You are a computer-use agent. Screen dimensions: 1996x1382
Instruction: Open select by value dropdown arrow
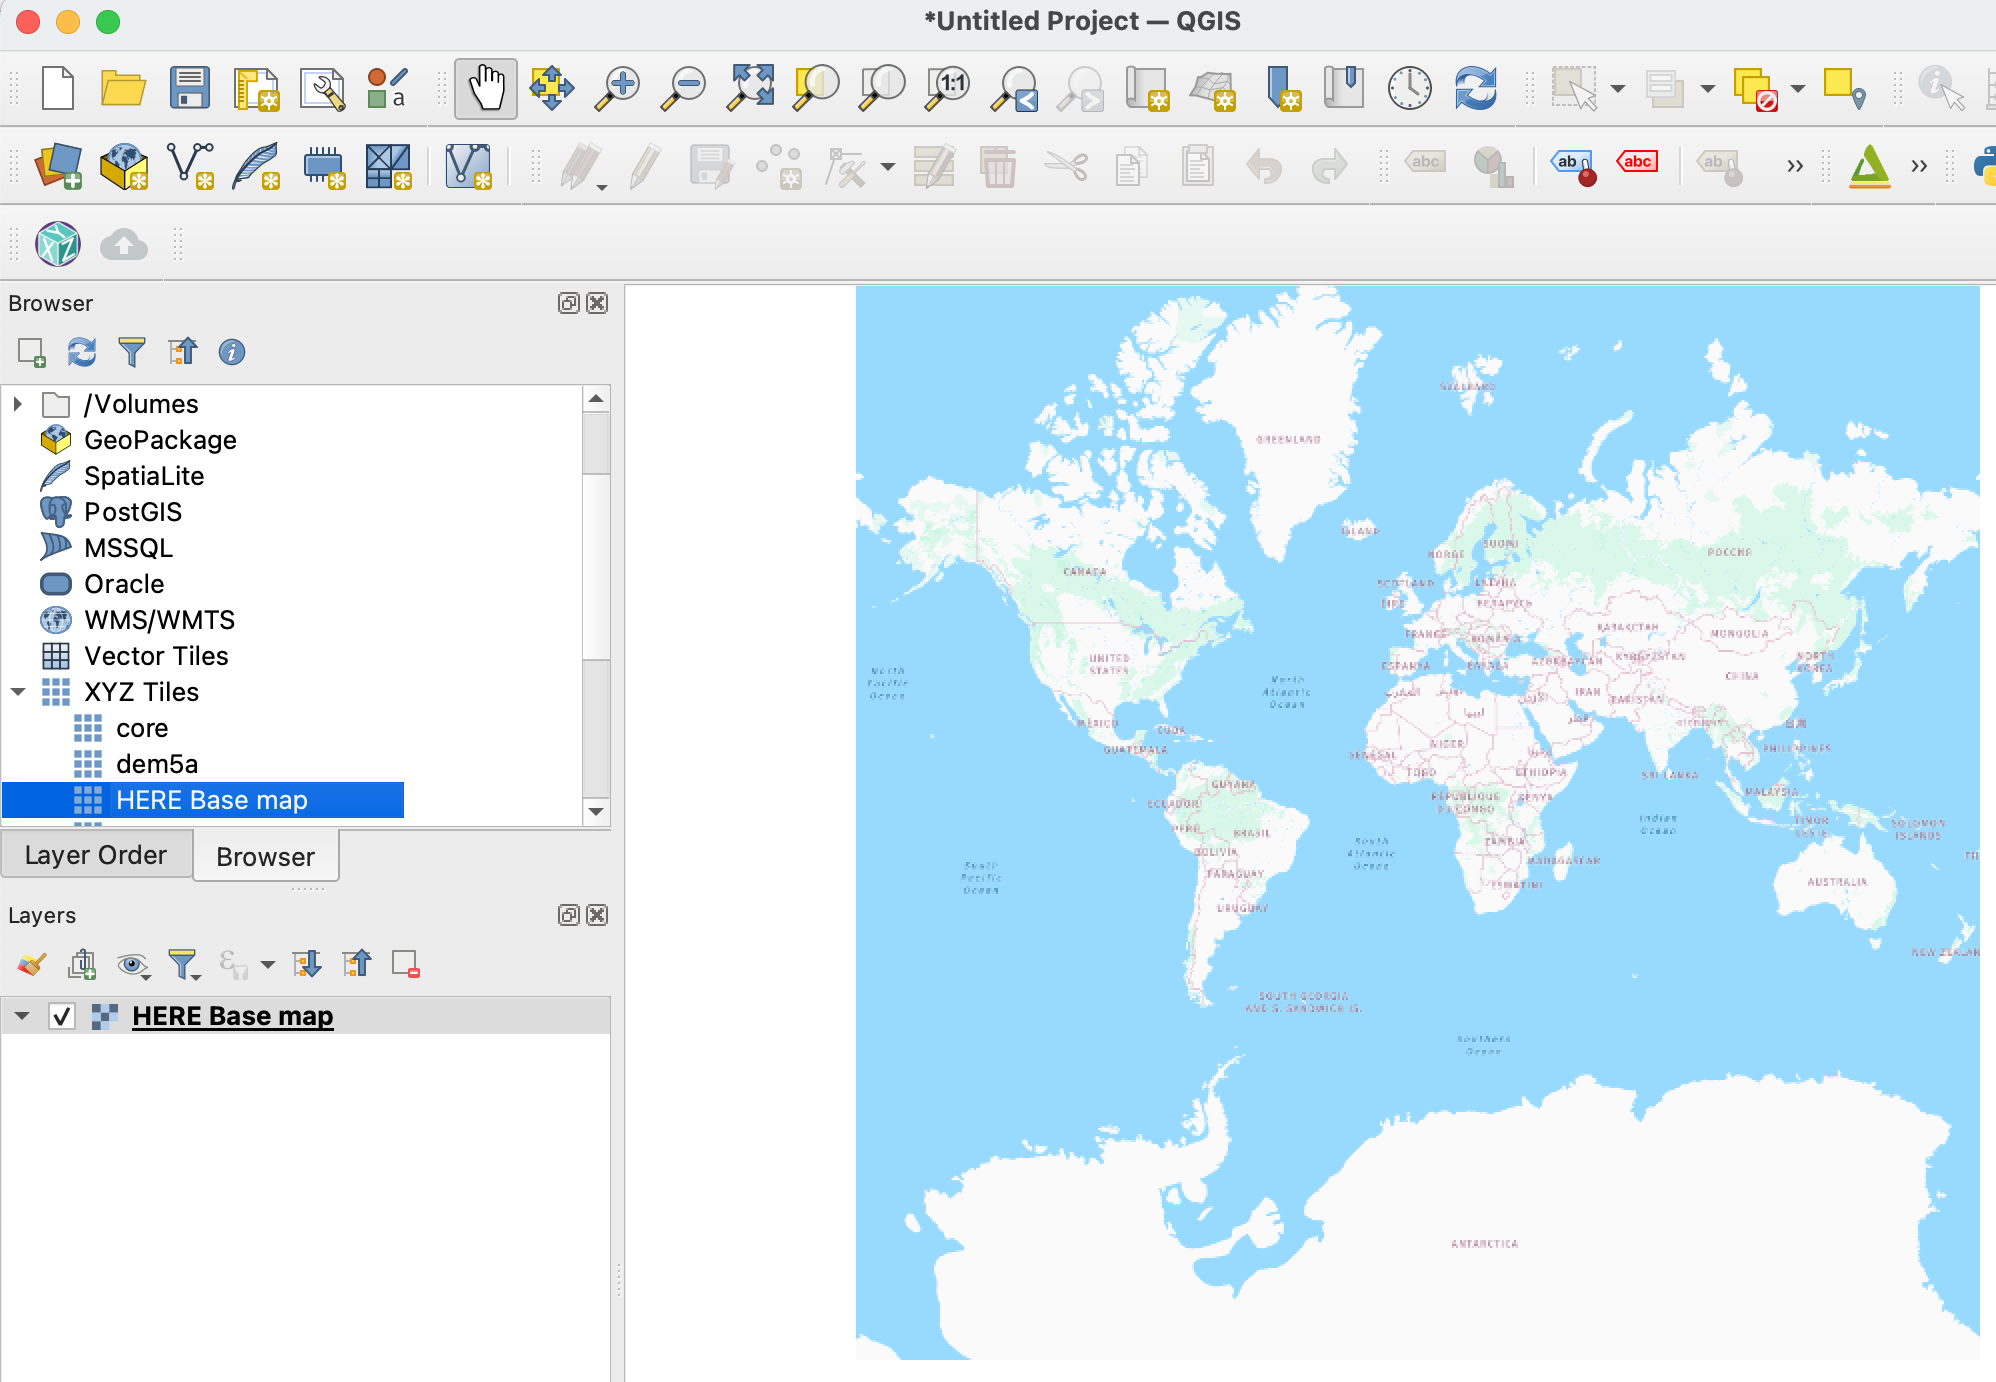1708,88
